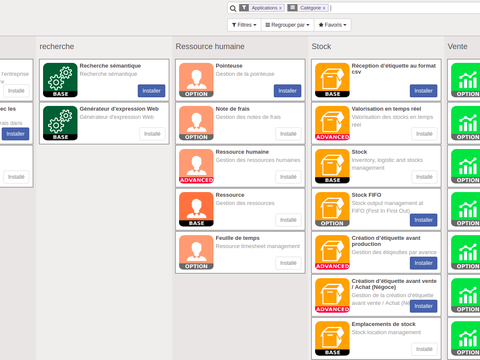Image resolution: width=480 pixels, height=360 pixels.
Task: Click the Stock FIFO box icon
Action: tap(332, 209)
